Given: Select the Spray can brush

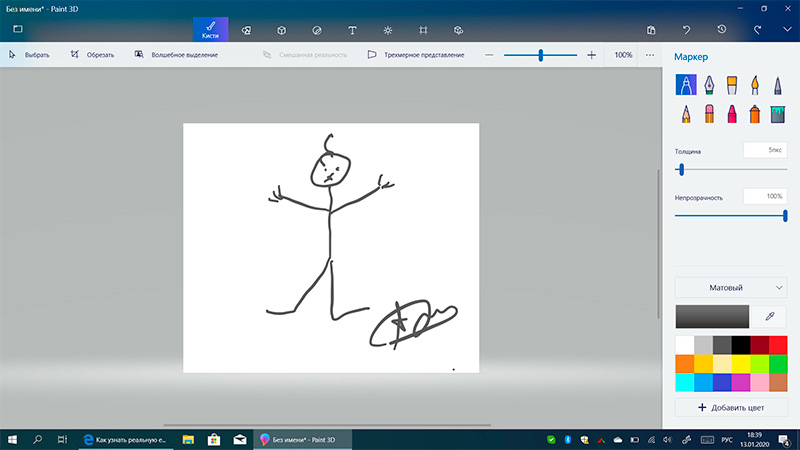Looking at the screenshot, I should (755, 114).
